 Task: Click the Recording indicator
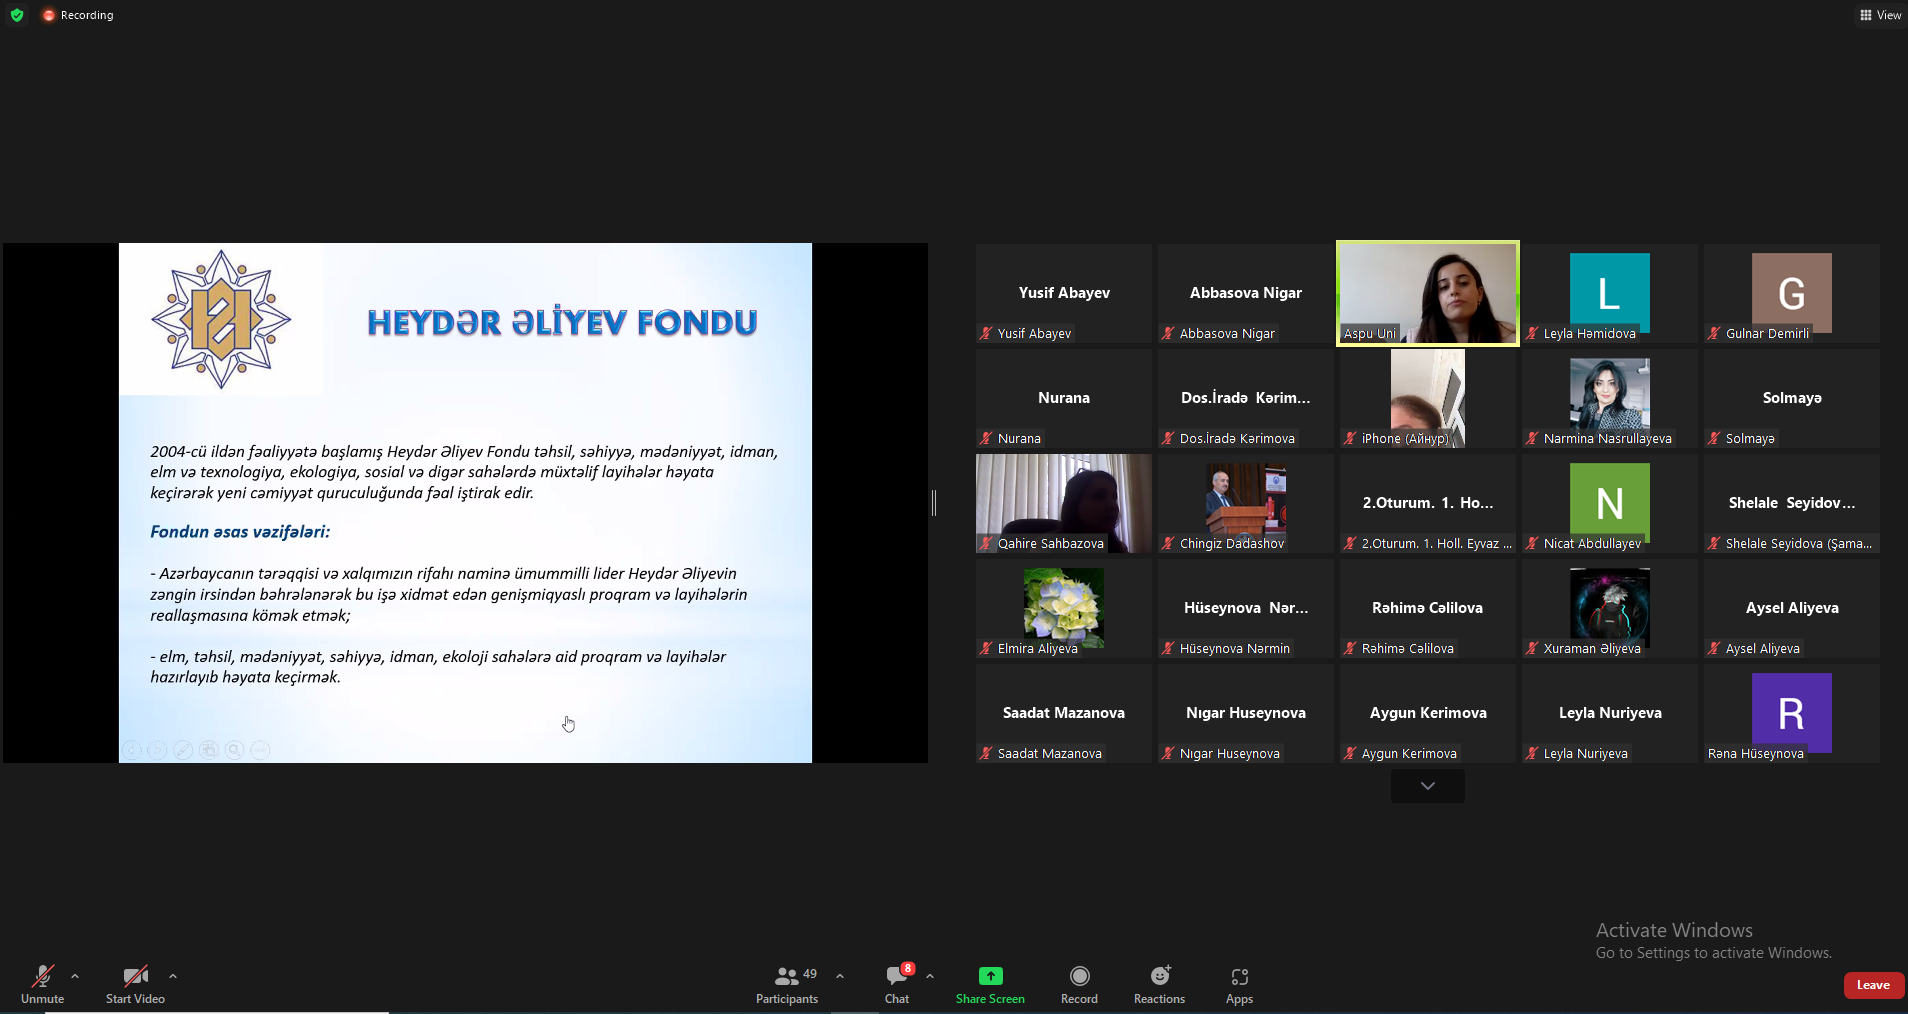(x=78, y=15)
